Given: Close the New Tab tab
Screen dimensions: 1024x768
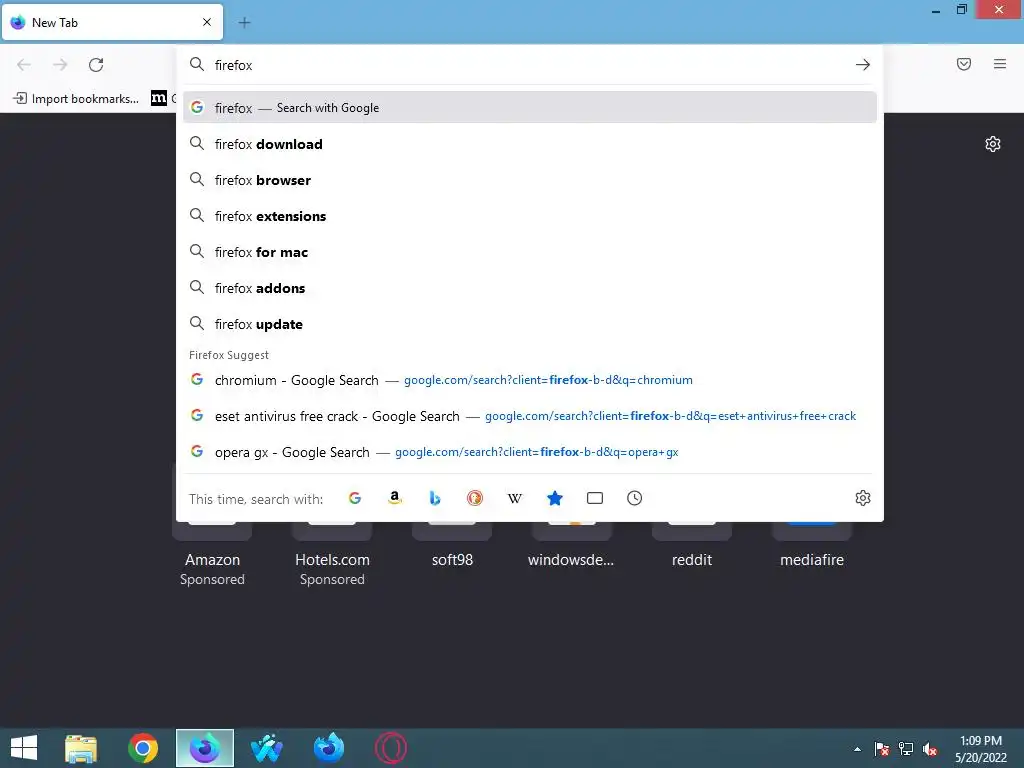Looking at the screenshot, I should coord(207,22).
